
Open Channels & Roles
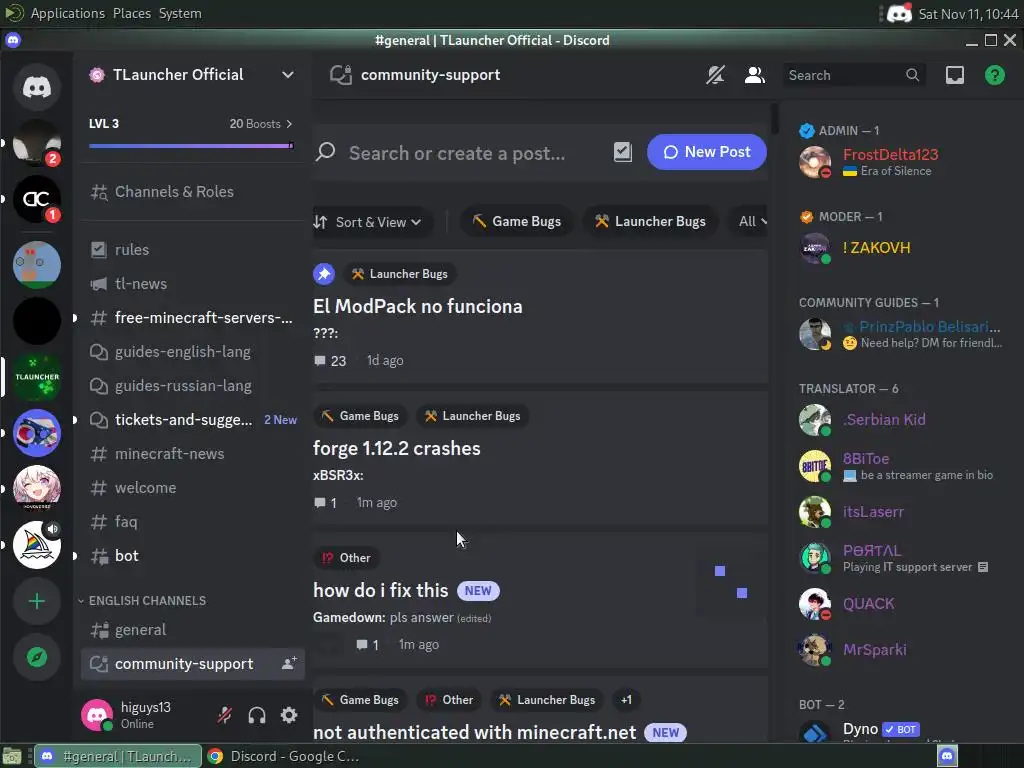[x=192, y=192]
